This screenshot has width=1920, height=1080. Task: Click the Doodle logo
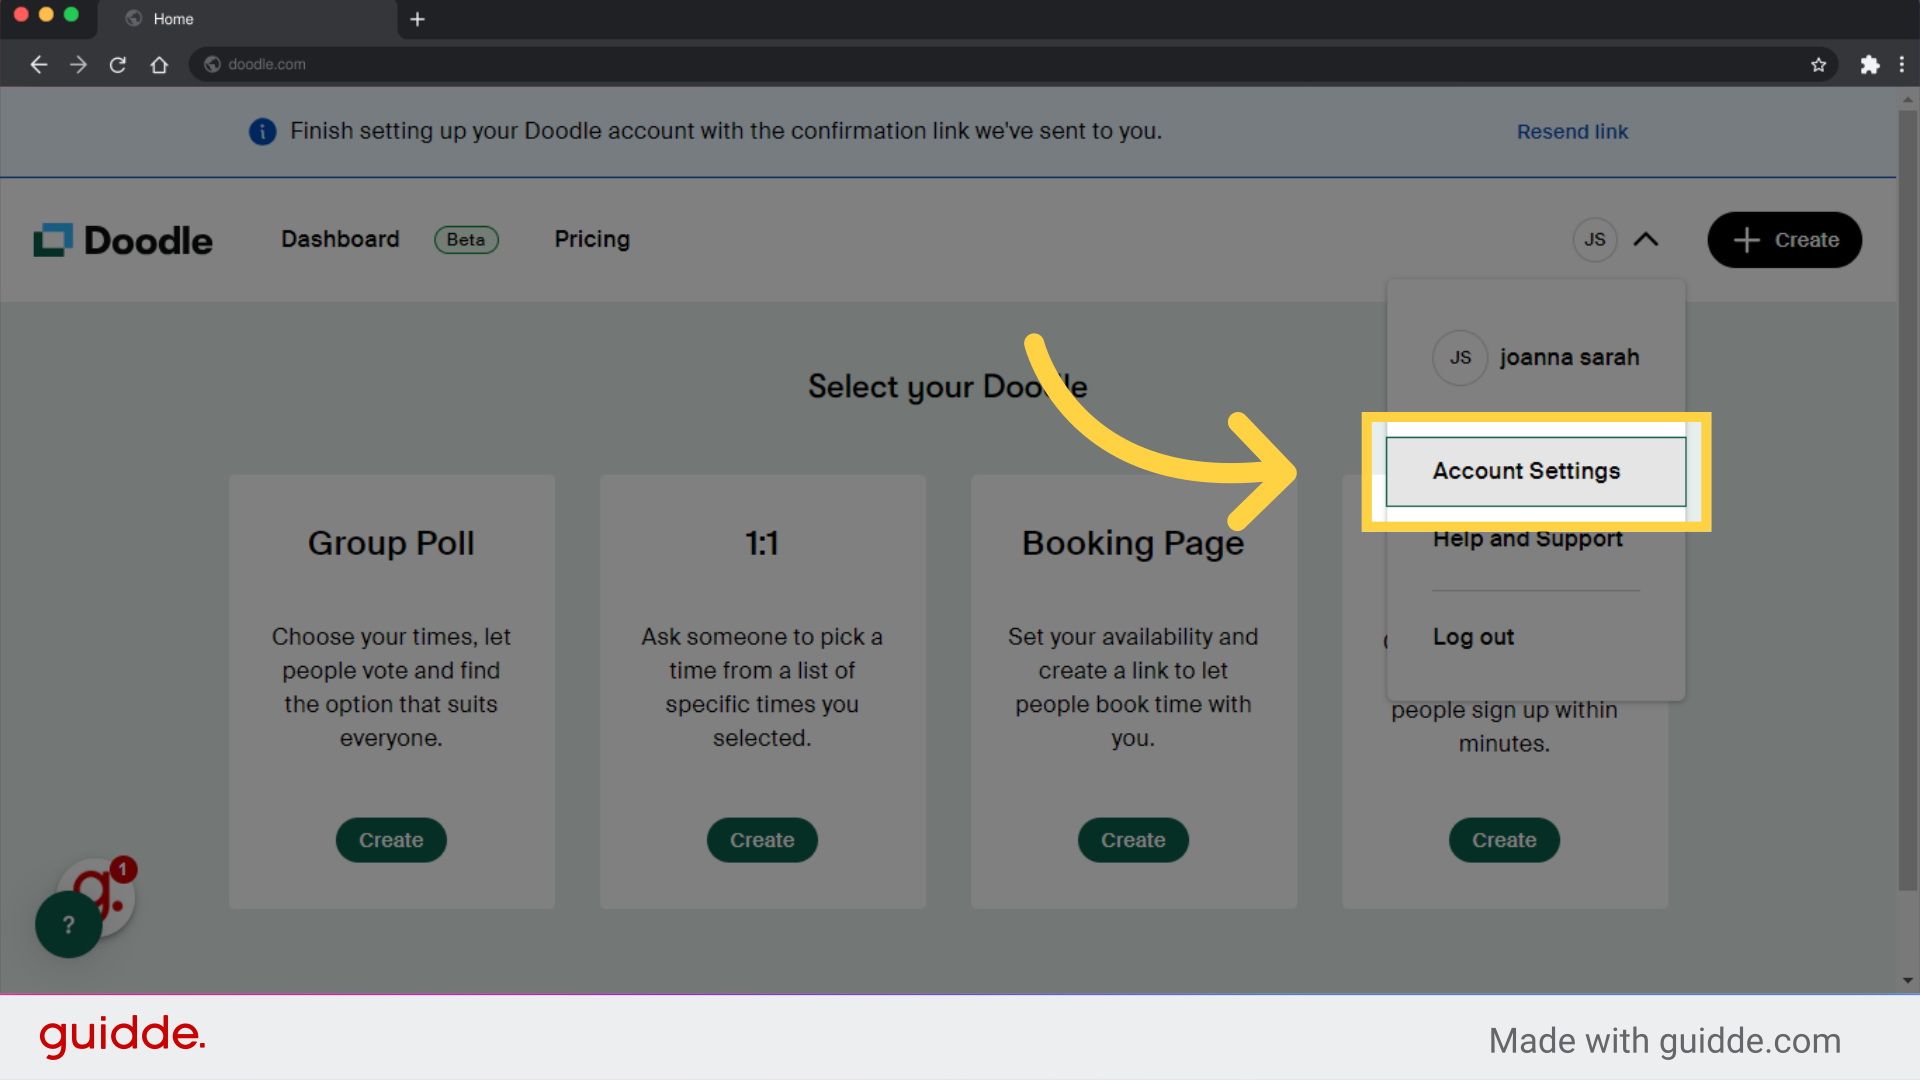point(122,239)
